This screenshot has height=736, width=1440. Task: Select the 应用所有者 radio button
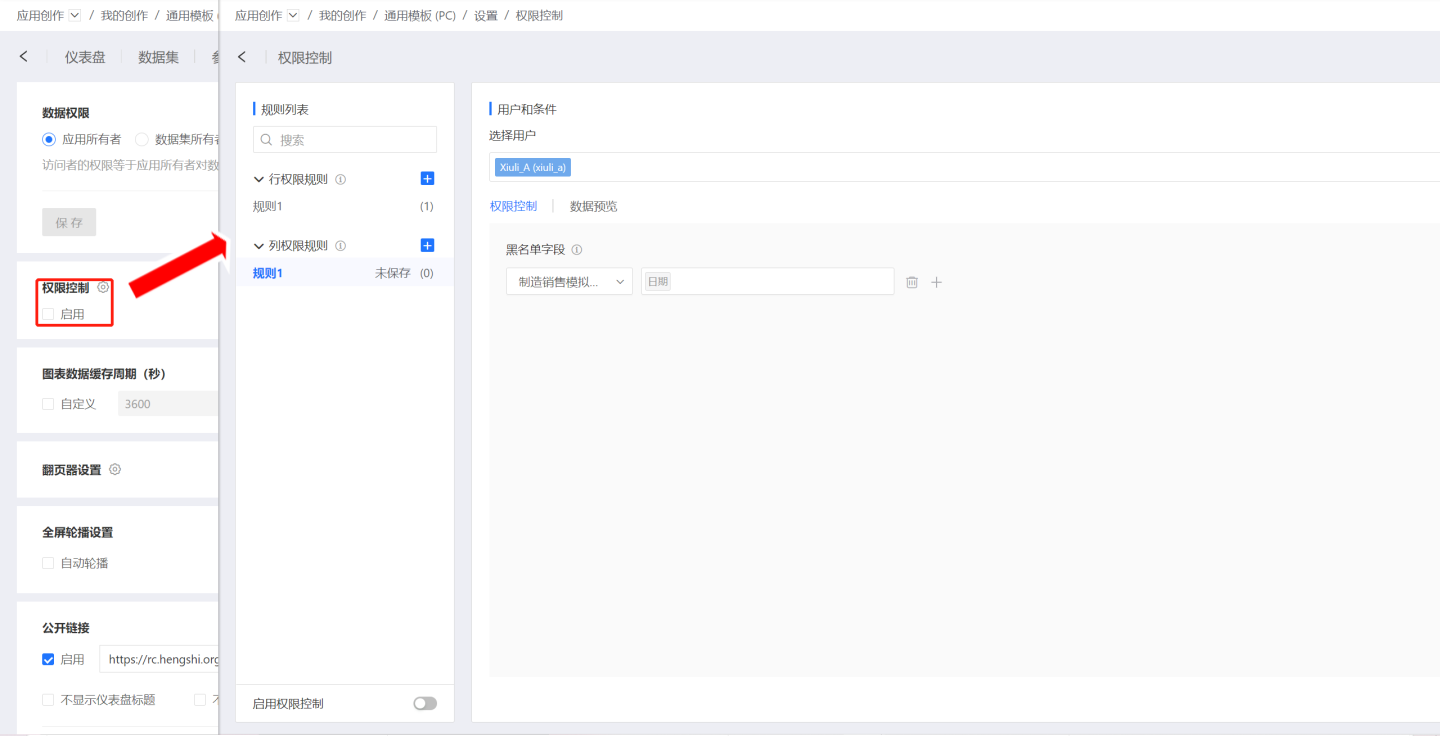coord(49,140)
